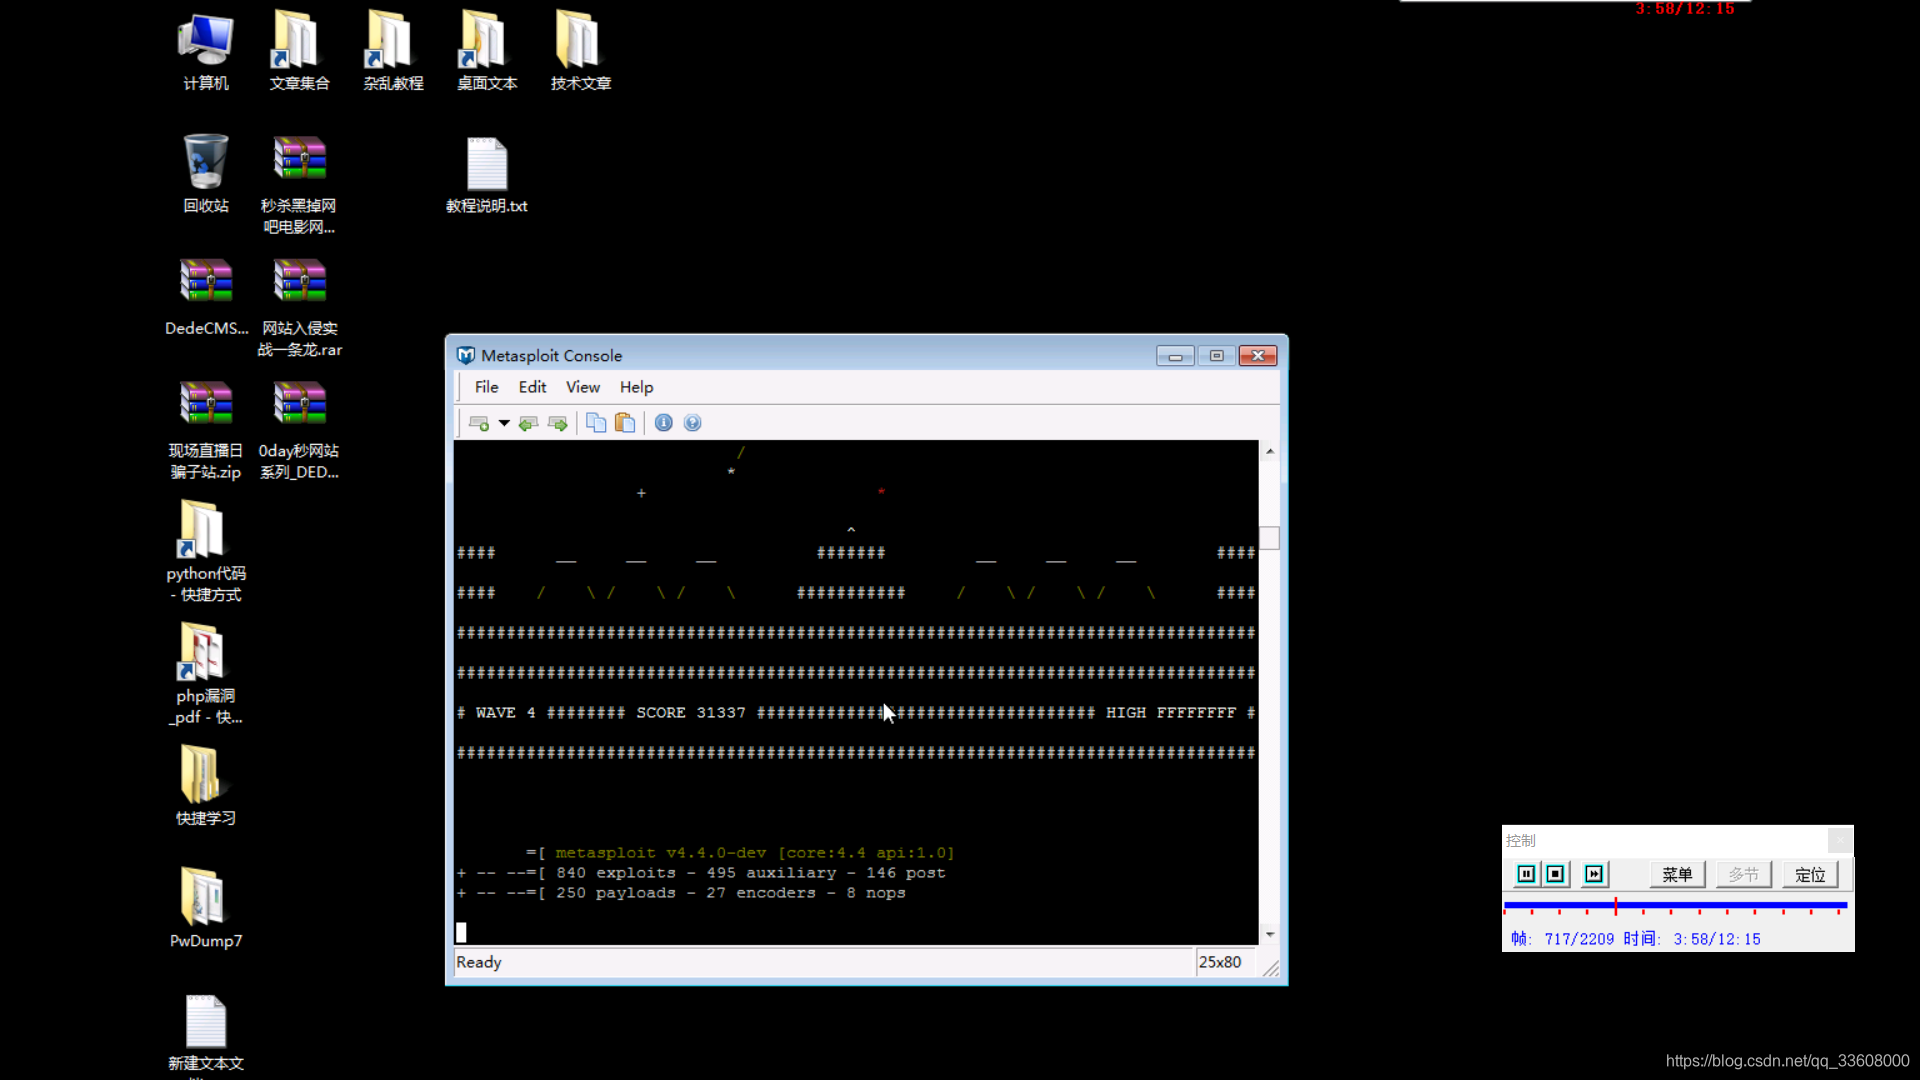Open the Help menu

click(x=636, y=387)
